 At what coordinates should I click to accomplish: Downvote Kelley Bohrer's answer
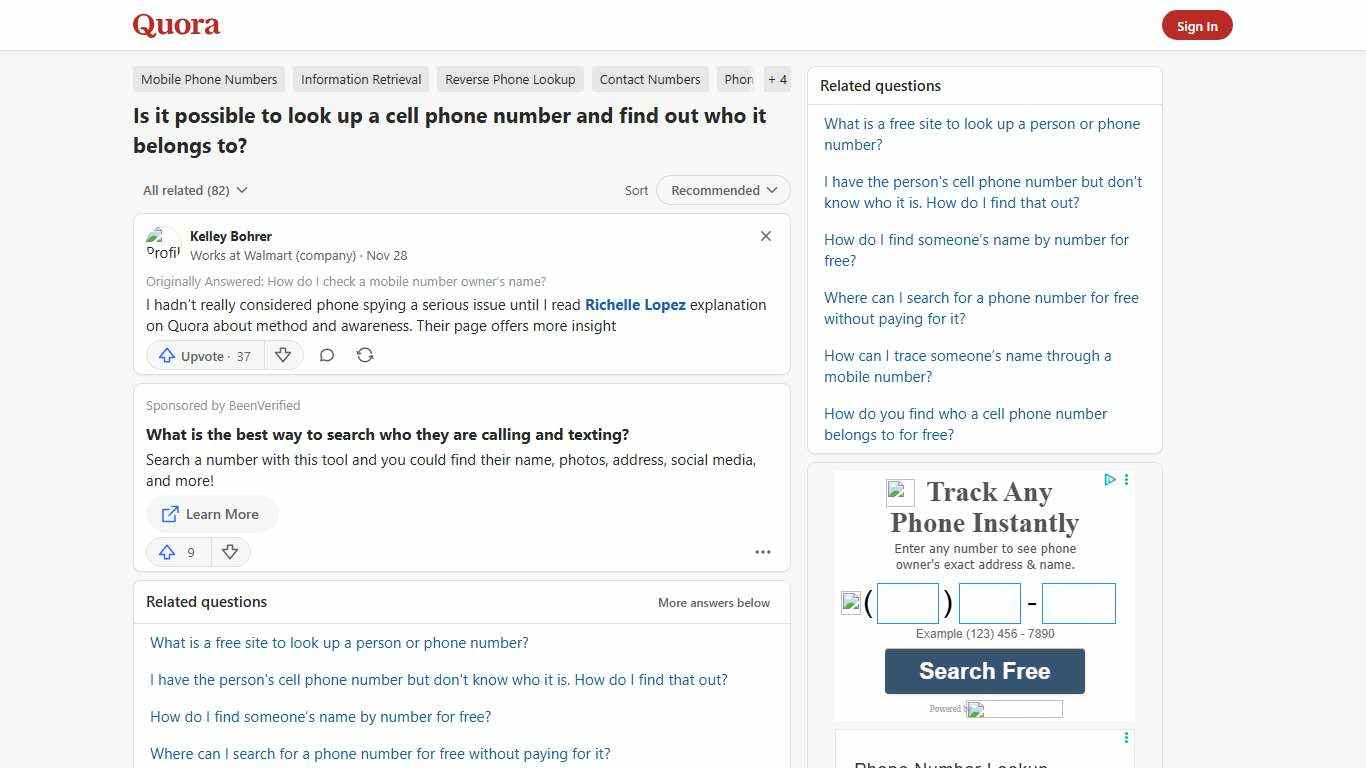pos(283,355)
